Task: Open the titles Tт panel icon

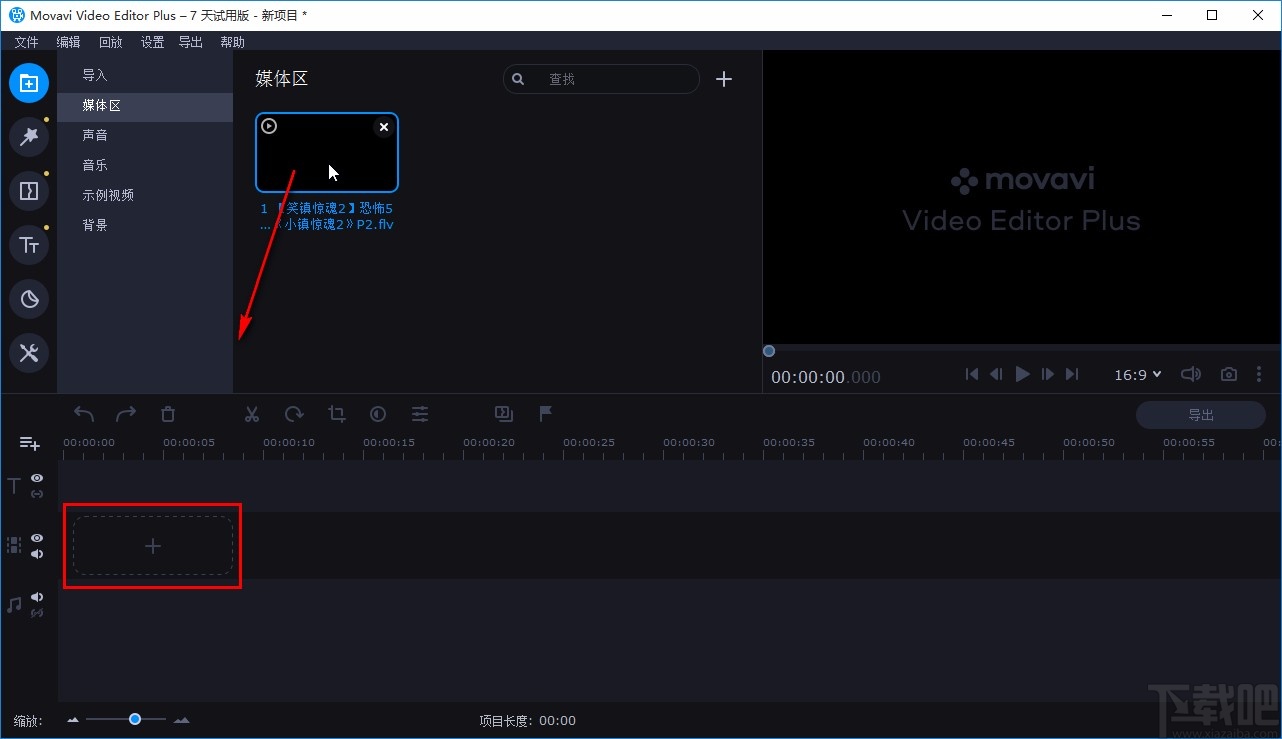Action: (x=29, y=245)
